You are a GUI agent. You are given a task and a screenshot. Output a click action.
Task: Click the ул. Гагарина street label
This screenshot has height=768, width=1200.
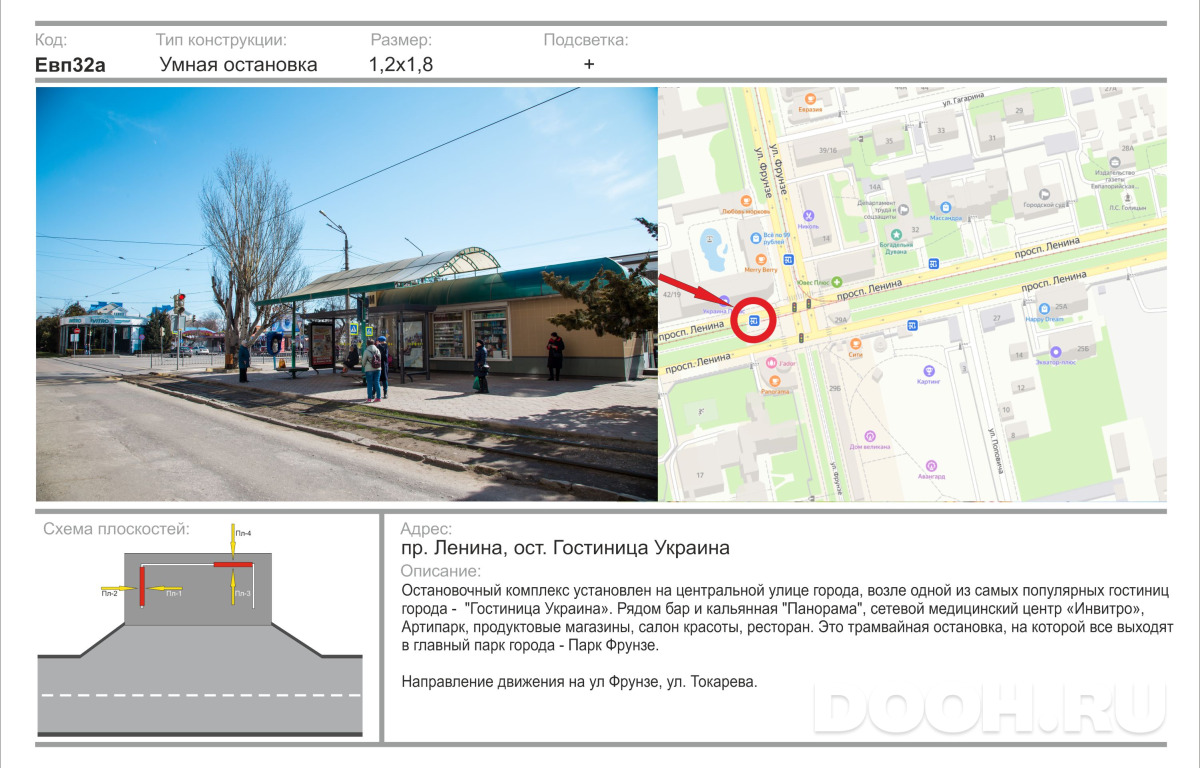pyautogui.click(x=963, y=100)
